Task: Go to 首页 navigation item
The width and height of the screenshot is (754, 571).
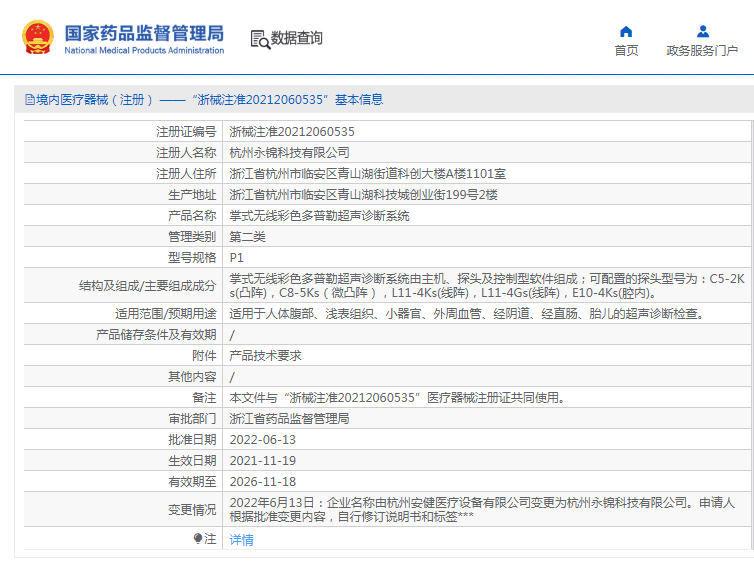Action: click(626, 51)
